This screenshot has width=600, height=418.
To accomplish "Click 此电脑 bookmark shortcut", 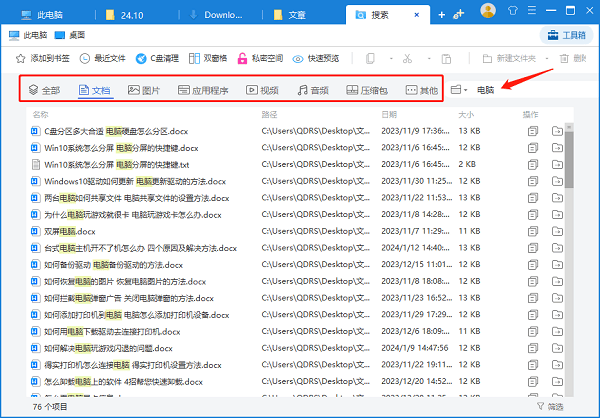I will point(28,36).
